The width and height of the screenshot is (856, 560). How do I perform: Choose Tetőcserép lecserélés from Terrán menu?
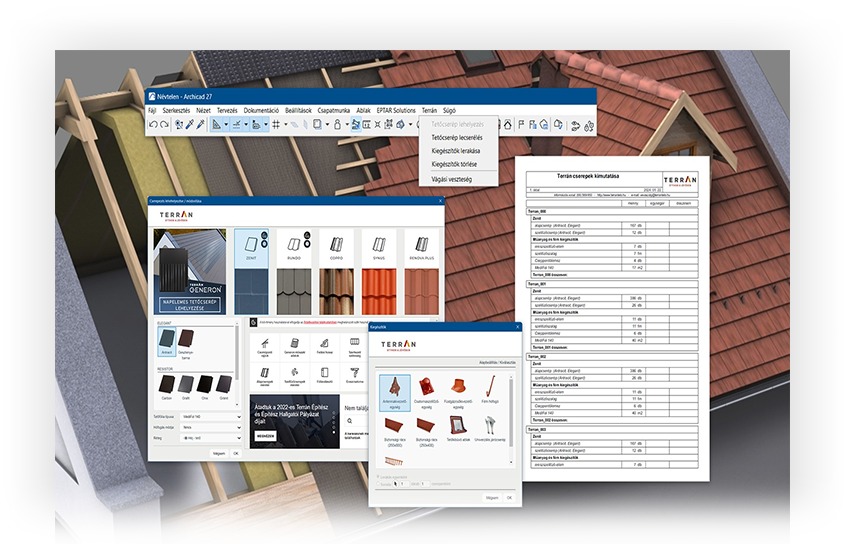click(457, 138)
